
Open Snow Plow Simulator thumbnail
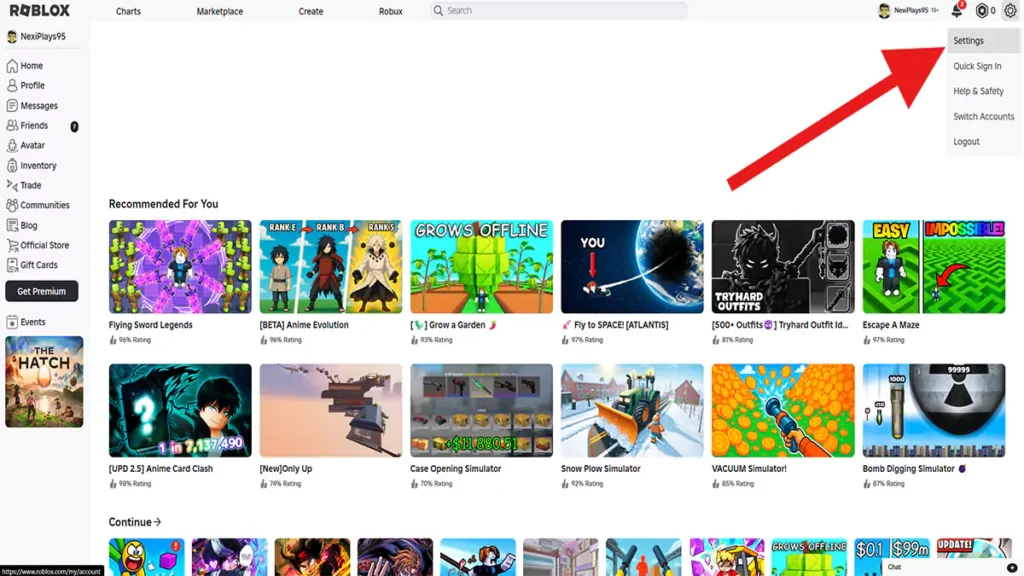632,410
